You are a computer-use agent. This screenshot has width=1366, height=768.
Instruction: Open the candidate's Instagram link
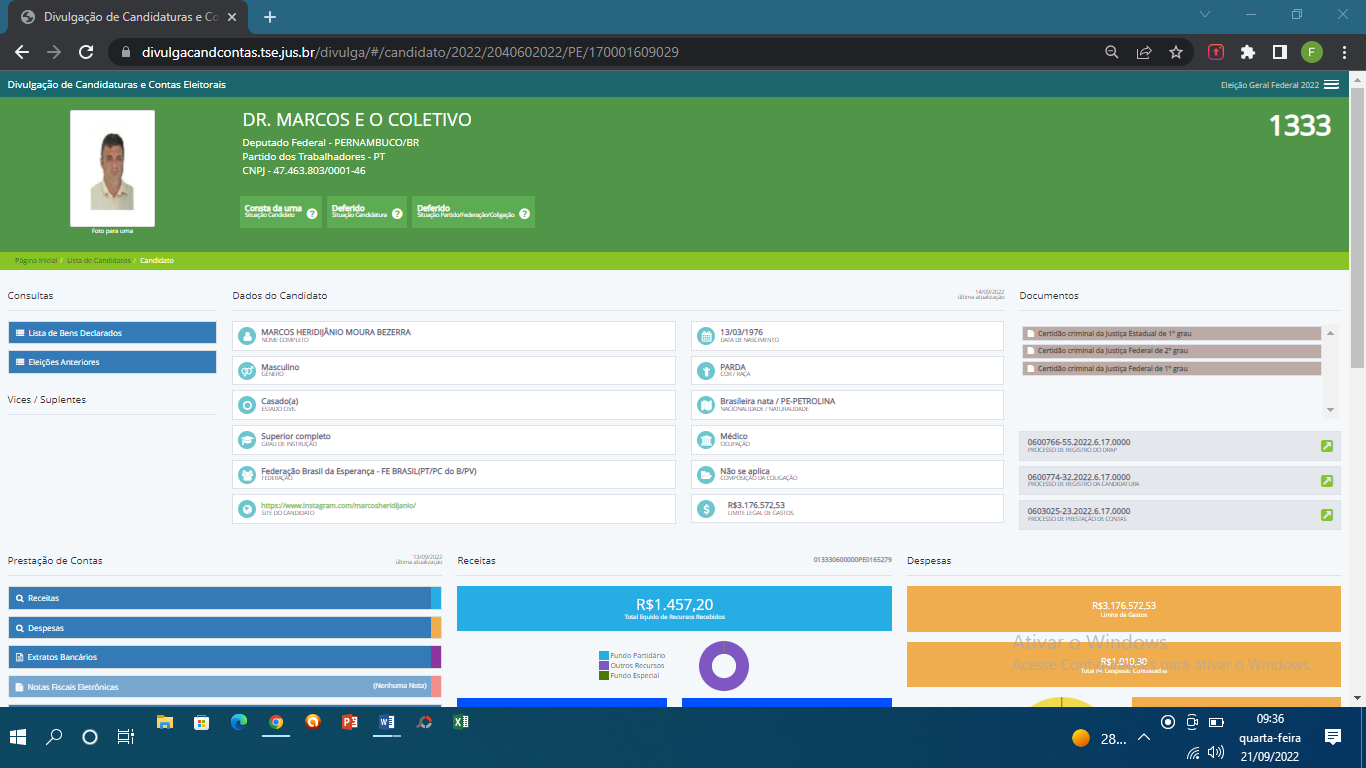338,506
